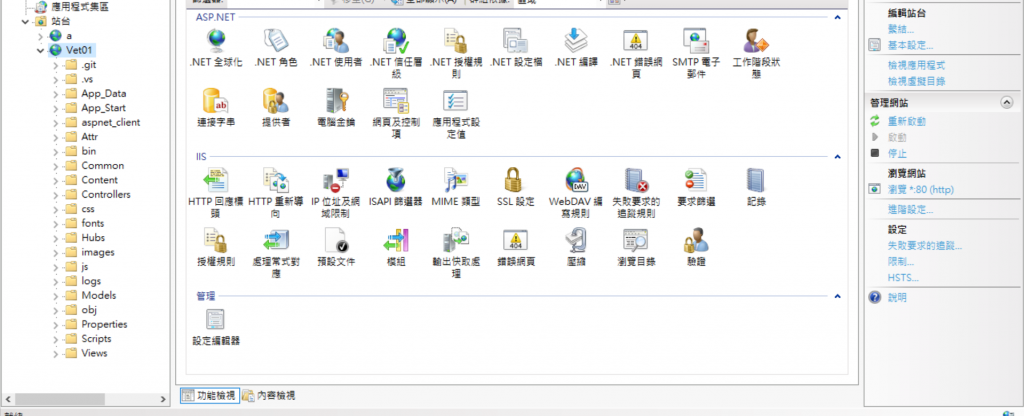The width and height of the screenshot is (1024, 416).
Task: Open 驗證 authentication icon
Action: tap(696, 241)
